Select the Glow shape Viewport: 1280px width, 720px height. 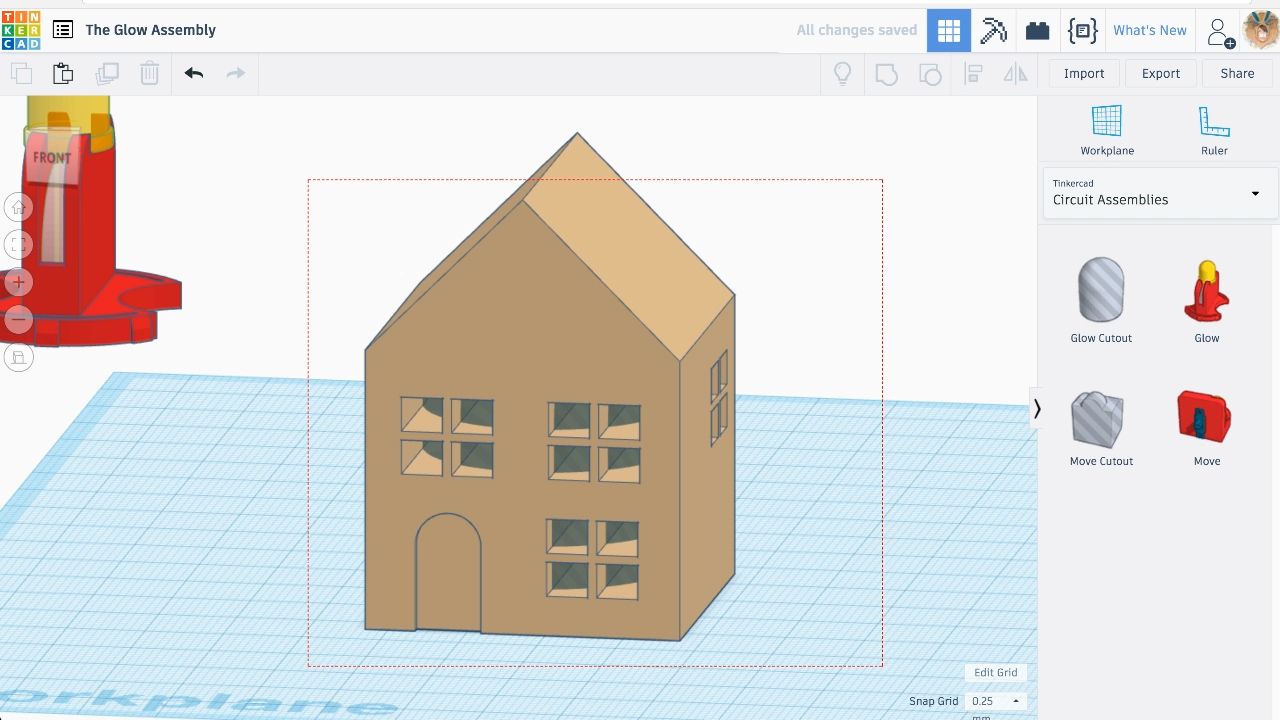1207,300
